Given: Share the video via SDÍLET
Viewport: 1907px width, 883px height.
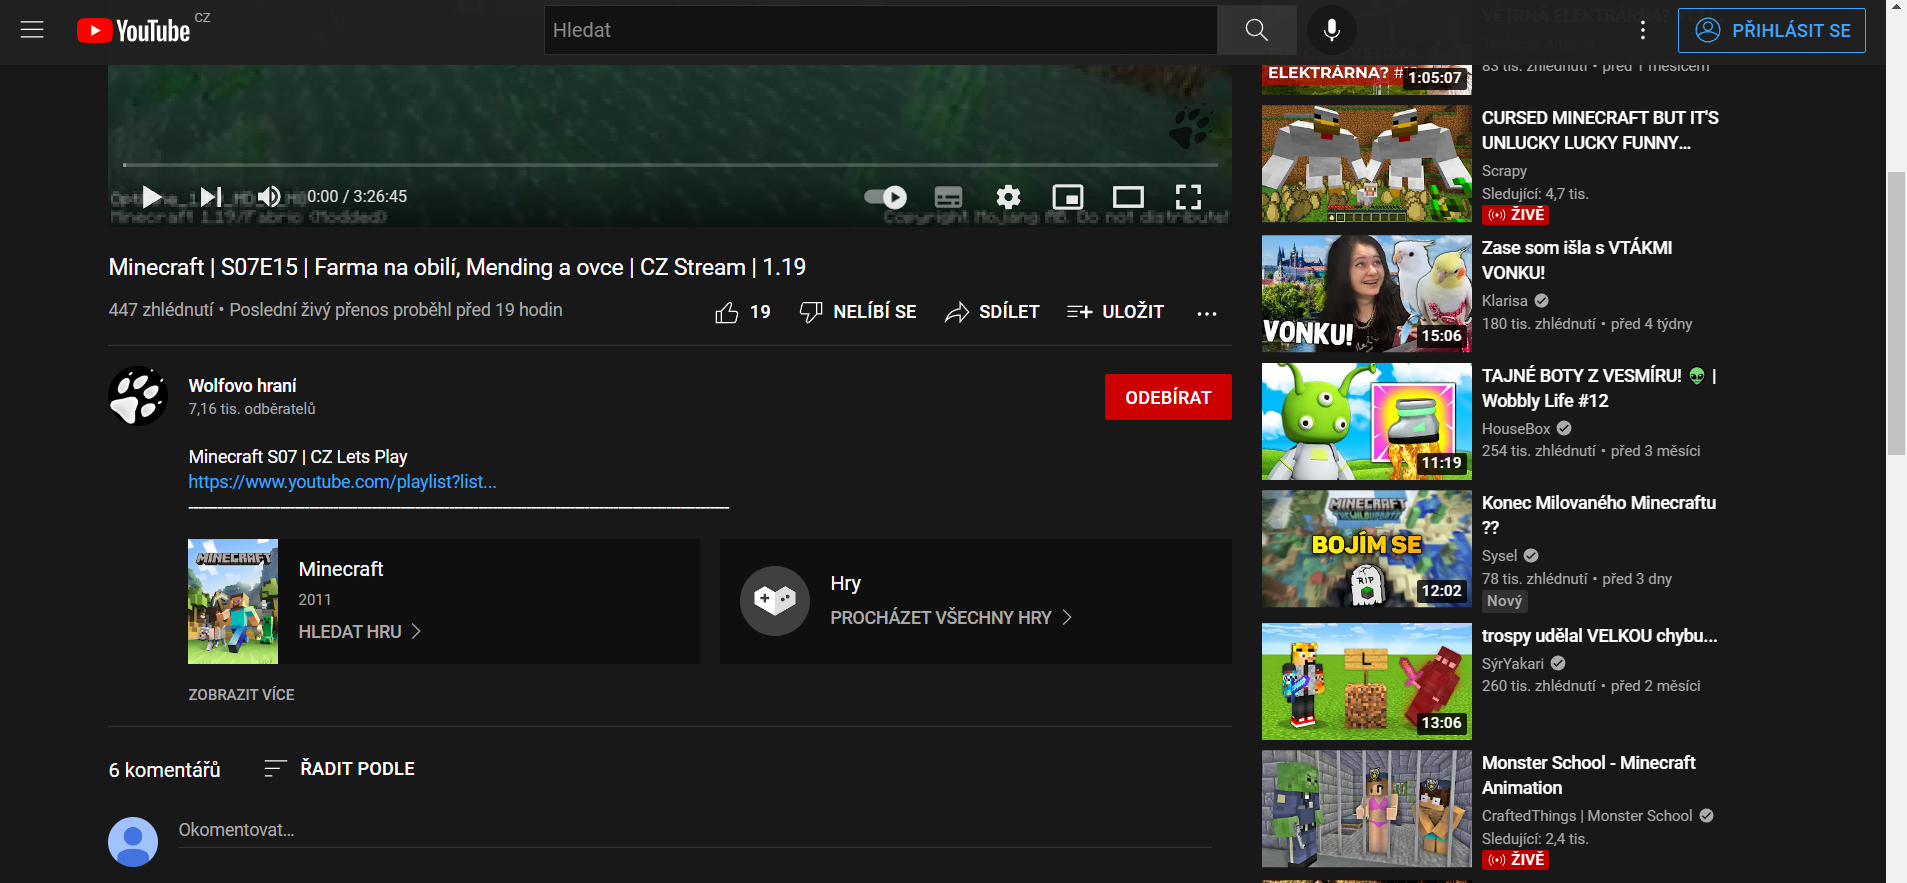Looking at the screenshot, I should (992, 312).
